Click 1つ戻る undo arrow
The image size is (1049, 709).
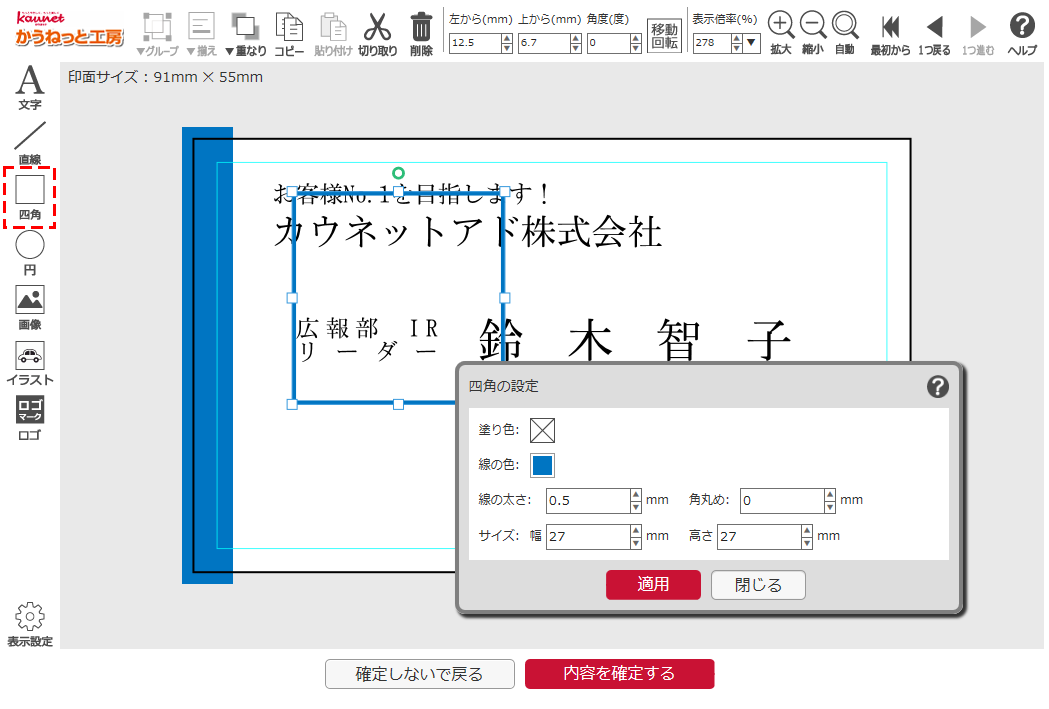(934, 34)
